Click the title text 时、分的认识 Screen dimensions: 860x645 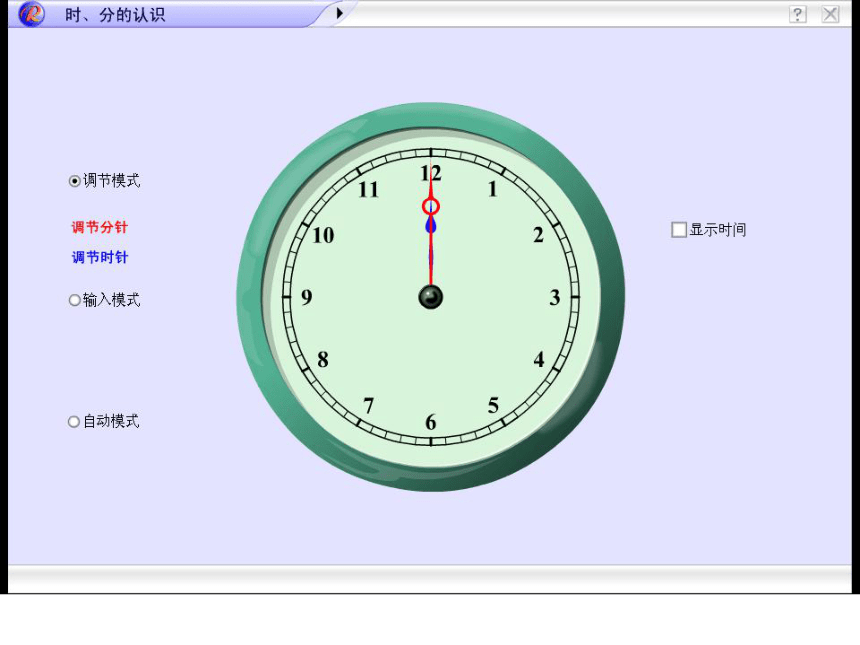[x=115, y=15]
